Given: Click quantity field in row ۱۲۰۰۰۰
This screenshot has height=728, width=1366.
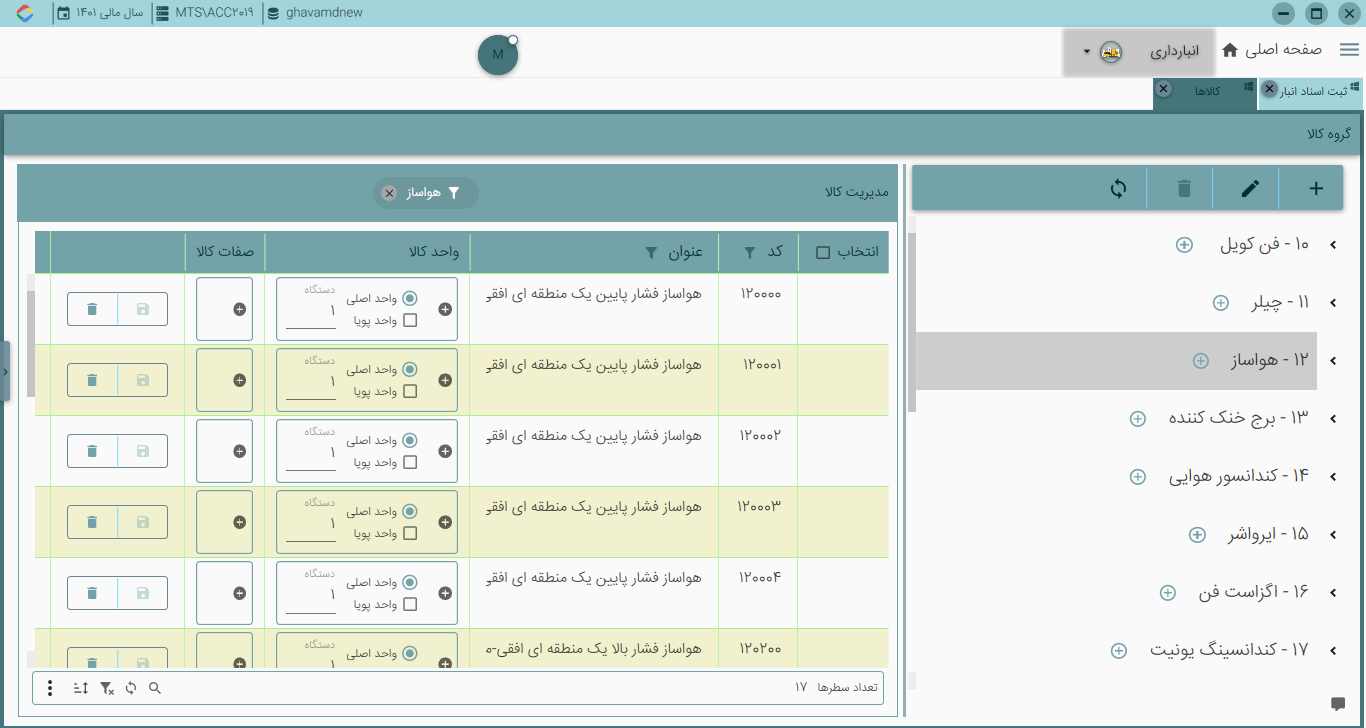Looking at the screenshot, I should pyautogui.click(x=311, y=313).
